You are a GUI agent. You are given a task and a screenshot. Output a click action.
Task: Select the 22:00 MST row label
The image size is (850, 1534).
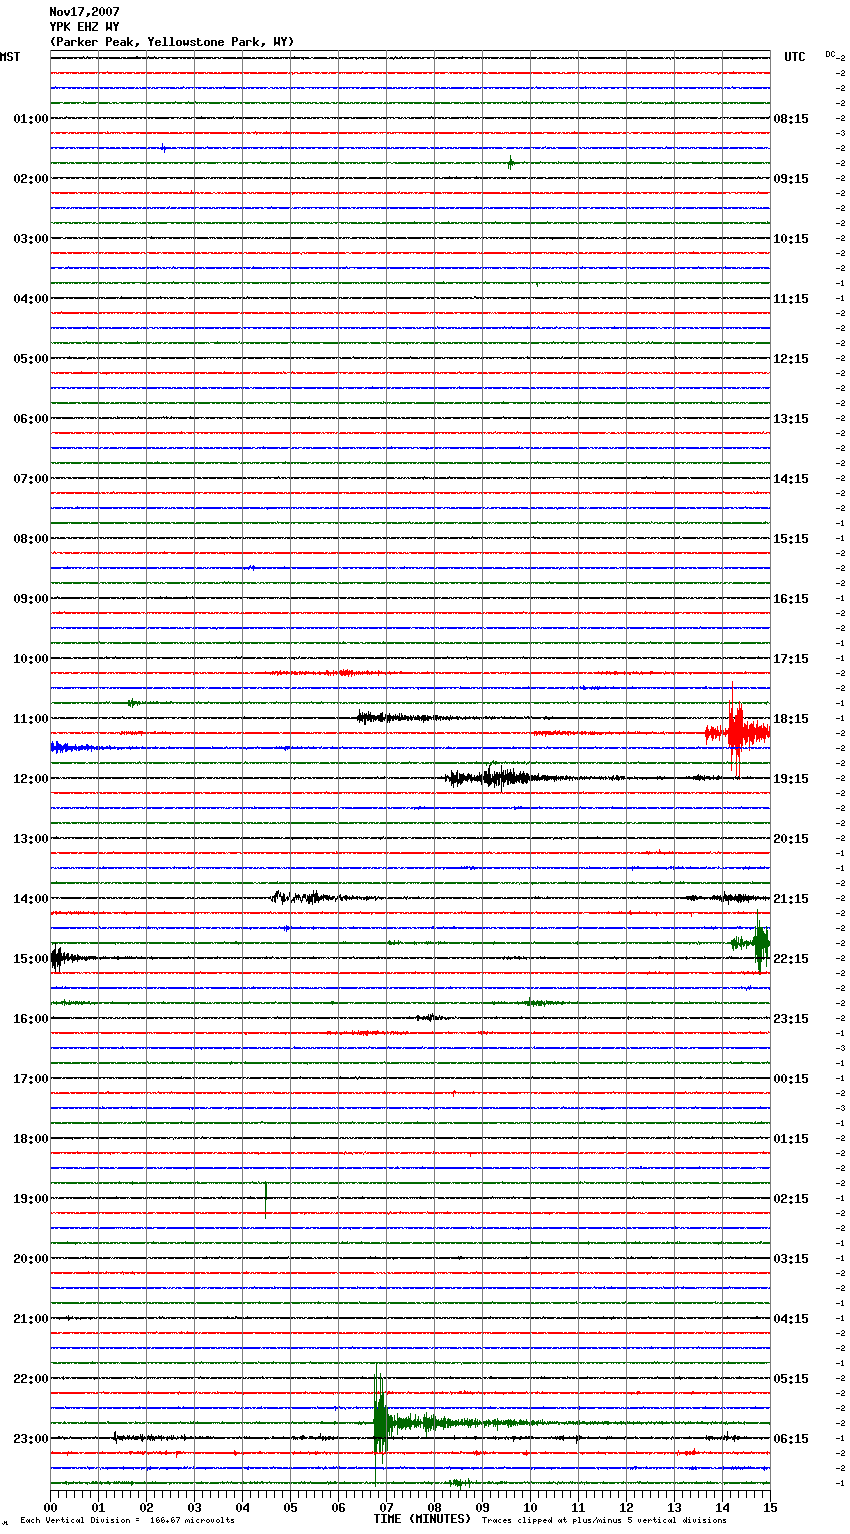[31, 1379]
